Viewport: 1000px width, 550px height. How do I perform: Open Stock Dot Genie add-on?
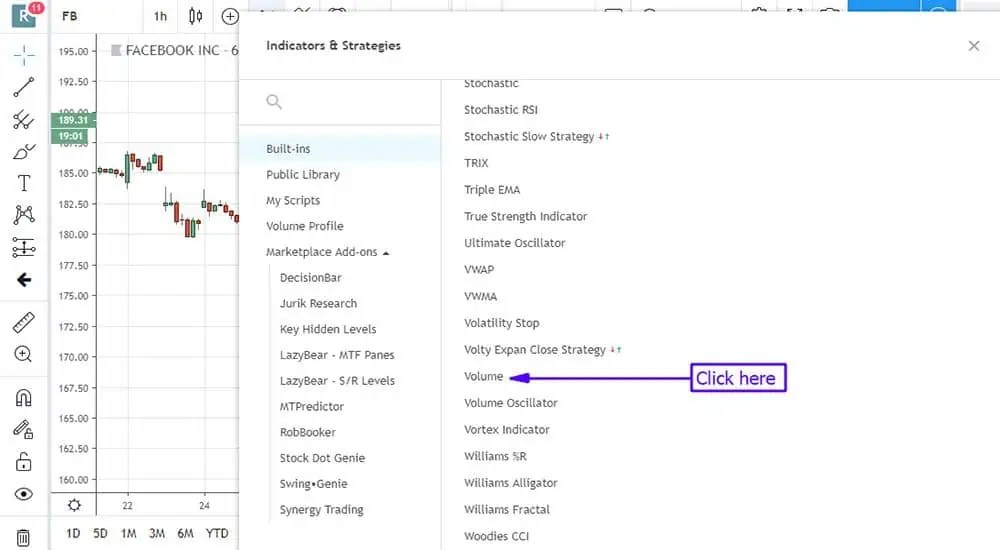322,458
